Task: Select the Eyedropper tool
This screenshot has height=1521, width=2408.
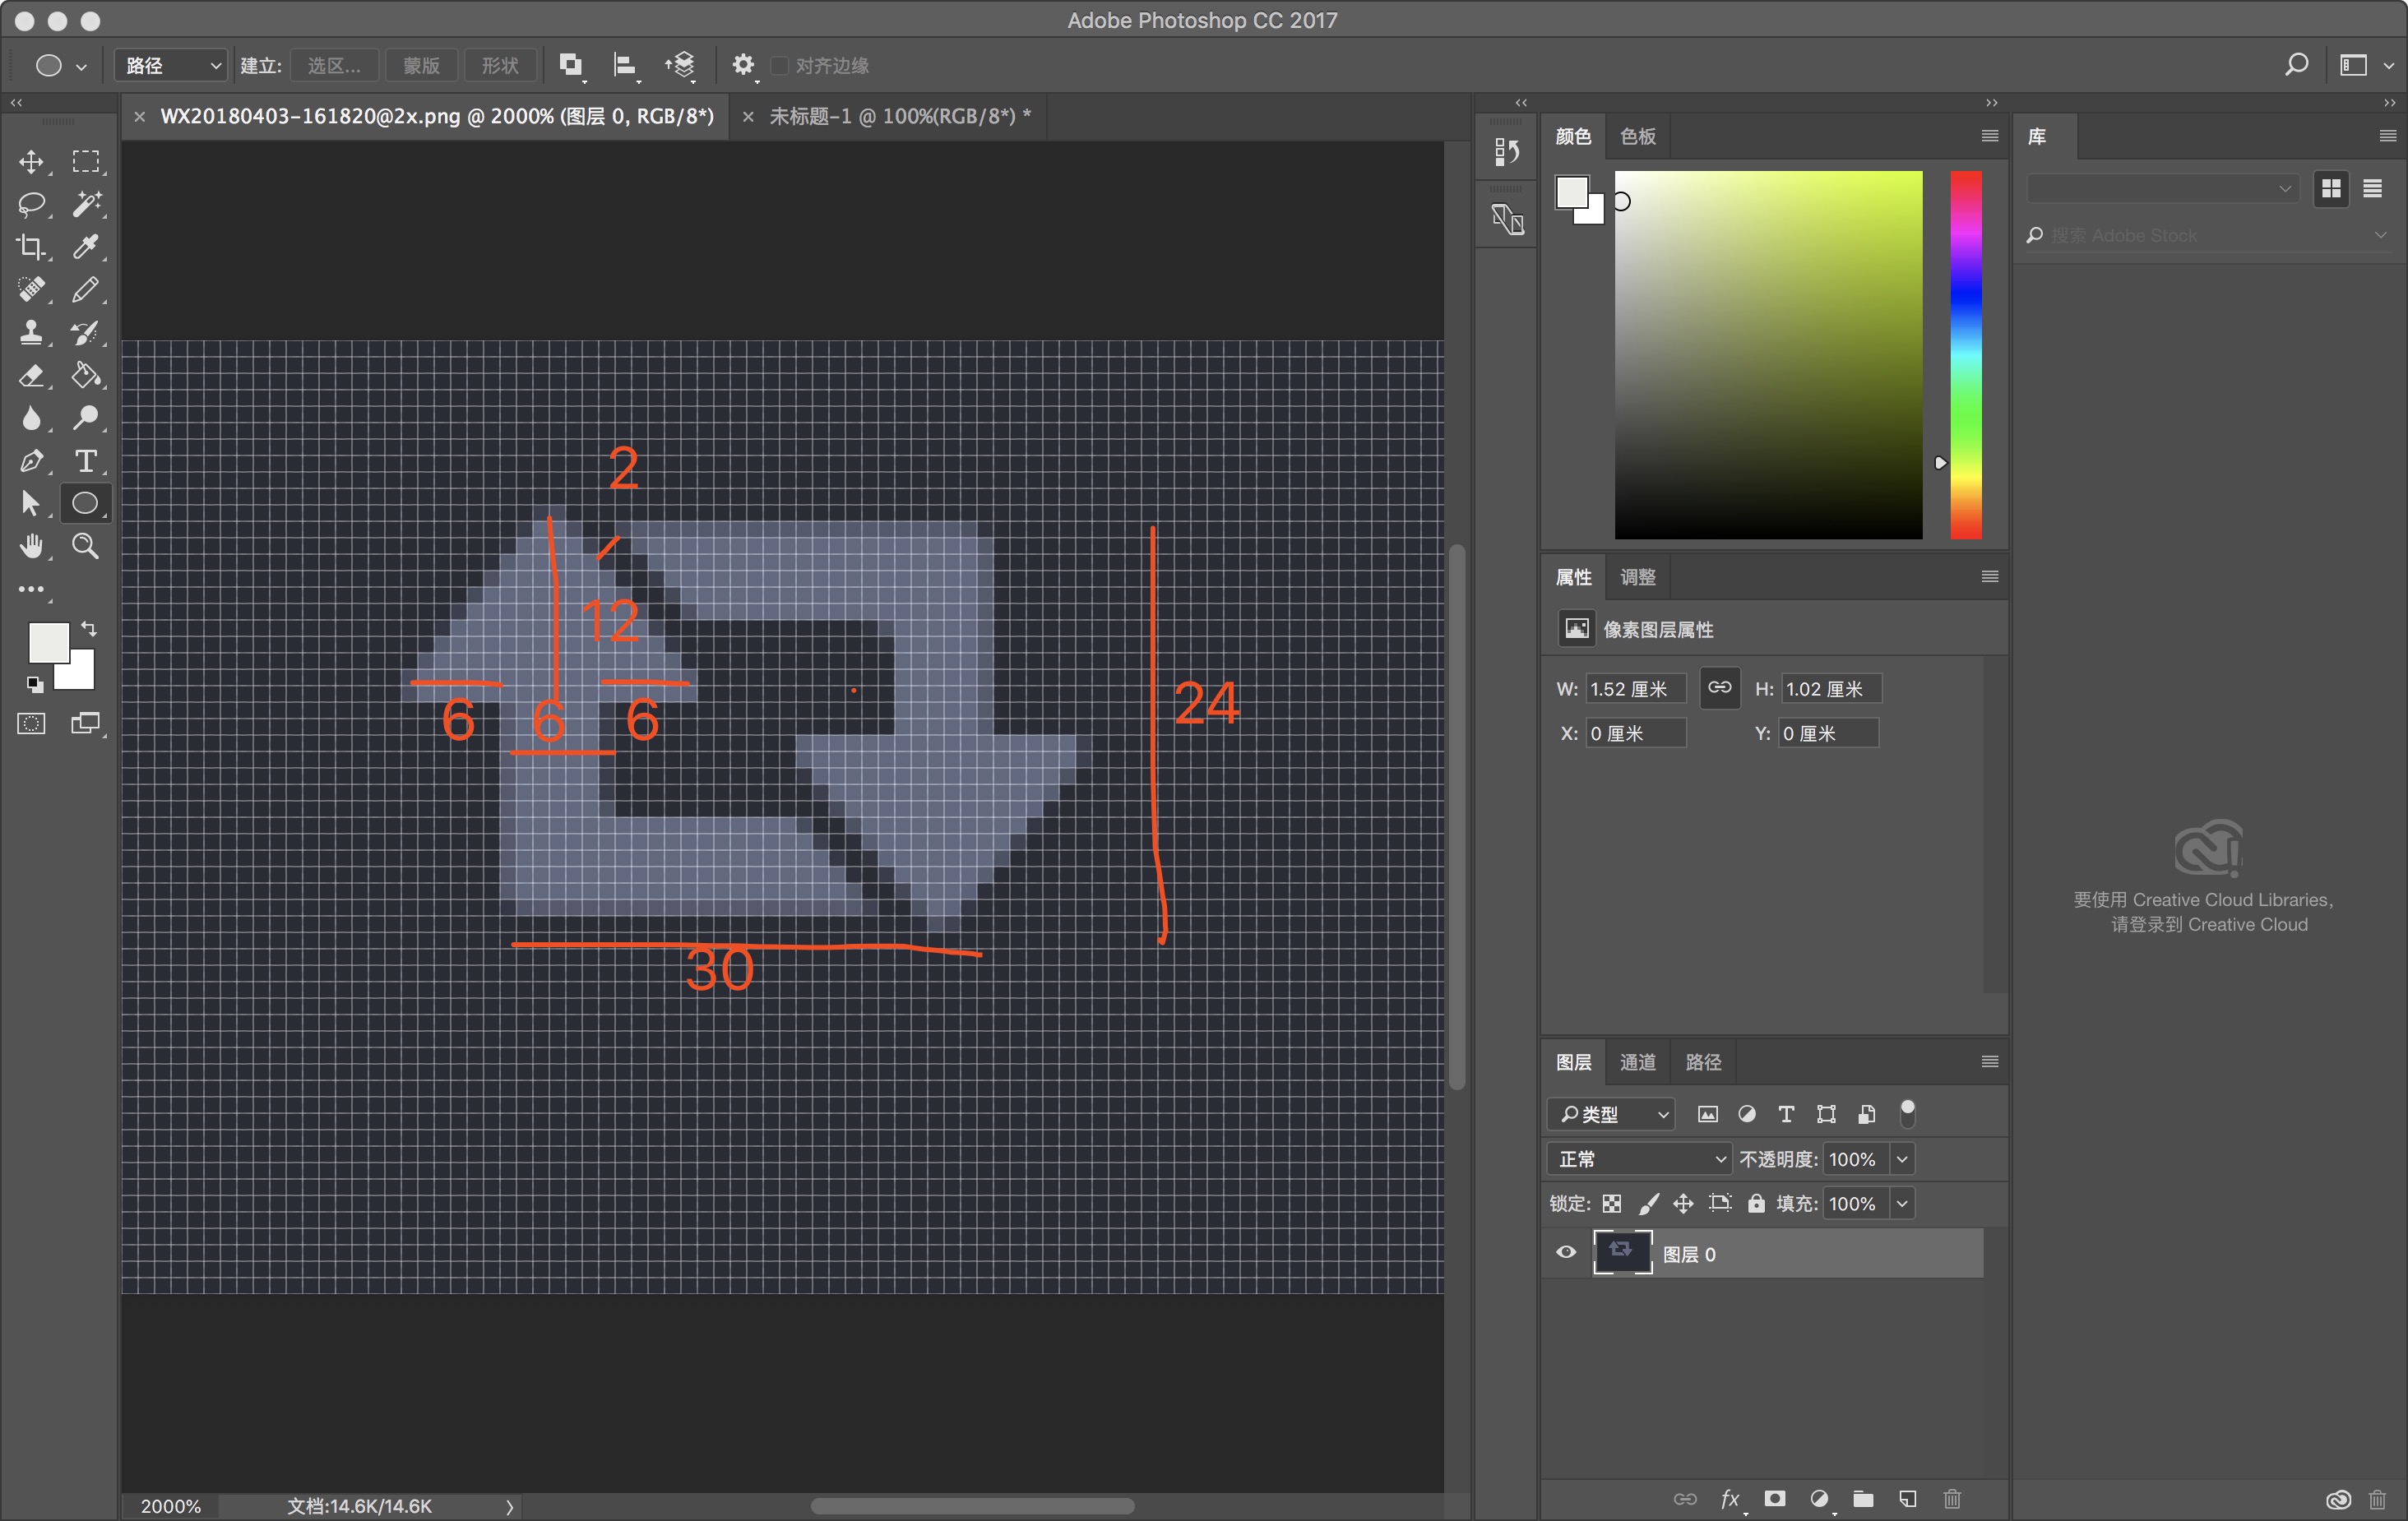Action: (86, 247)
